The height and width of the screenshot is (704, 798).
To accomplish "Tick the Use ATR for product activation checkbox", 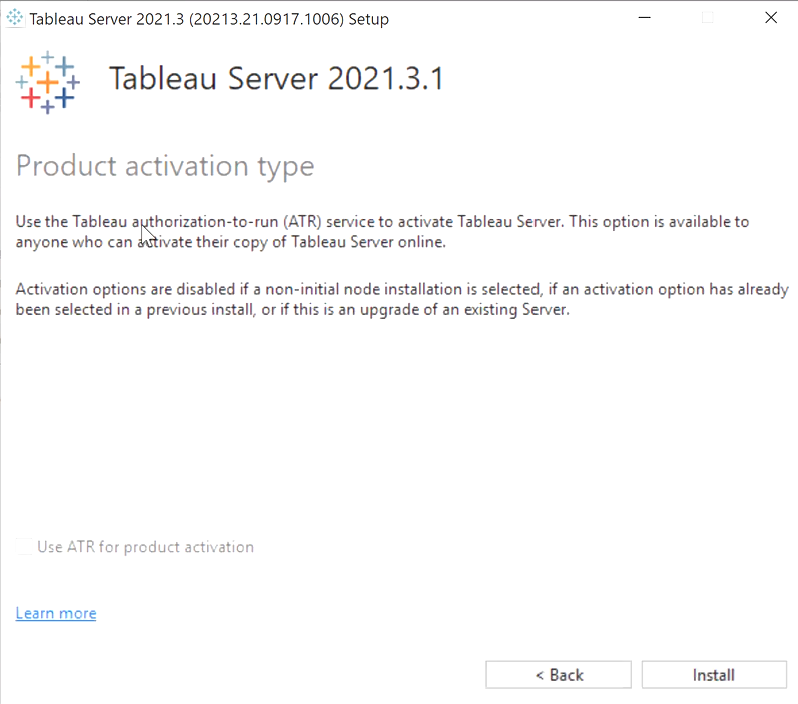I will pyautogui.click(x=24, y=547).
